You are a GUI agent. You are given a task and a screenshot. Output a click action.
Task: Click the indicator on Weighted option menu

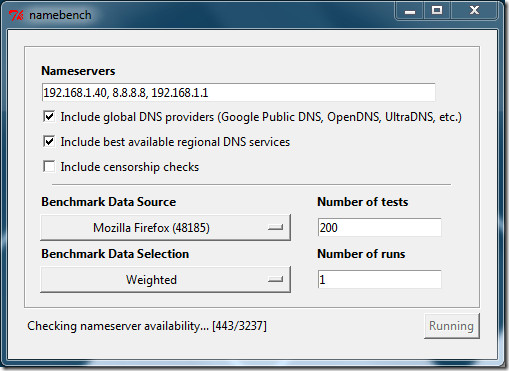pyautogui.click(x=275, y=280)
